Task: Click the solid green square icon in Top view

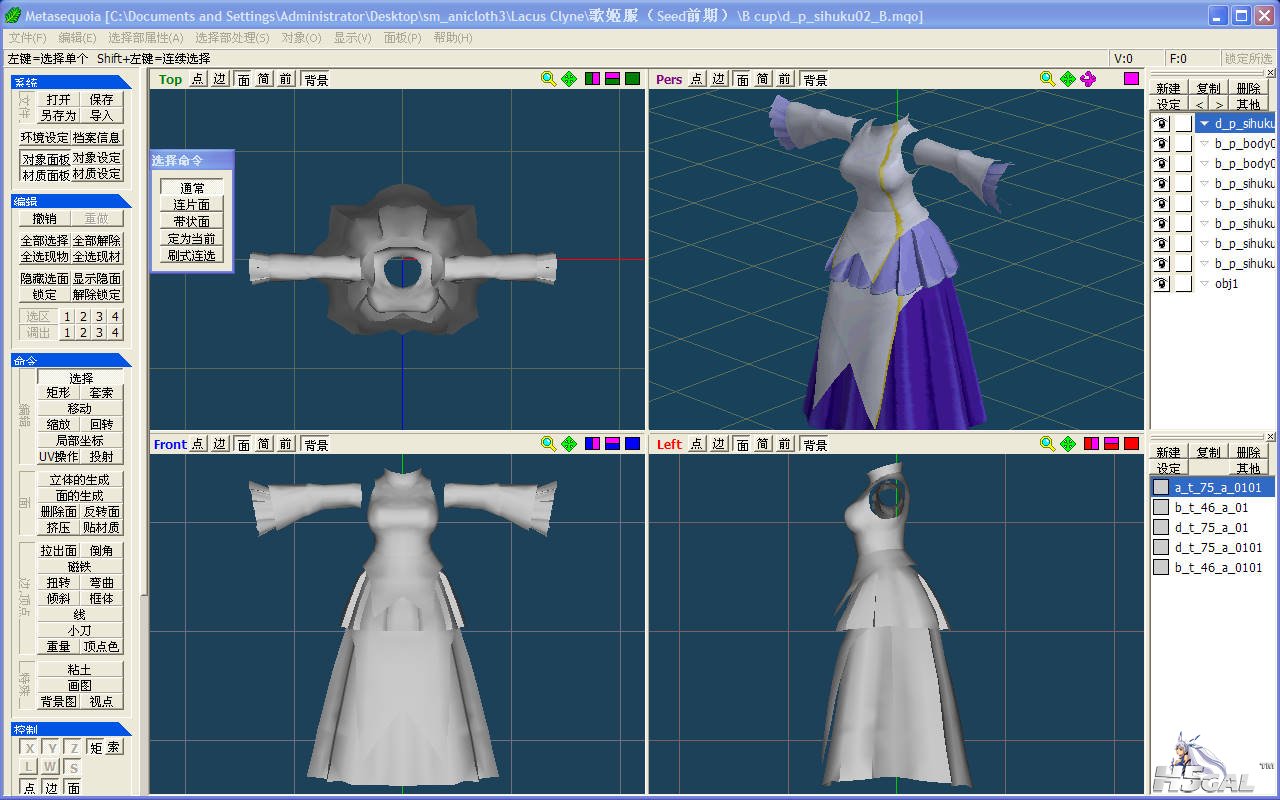Action: (632, 79)
